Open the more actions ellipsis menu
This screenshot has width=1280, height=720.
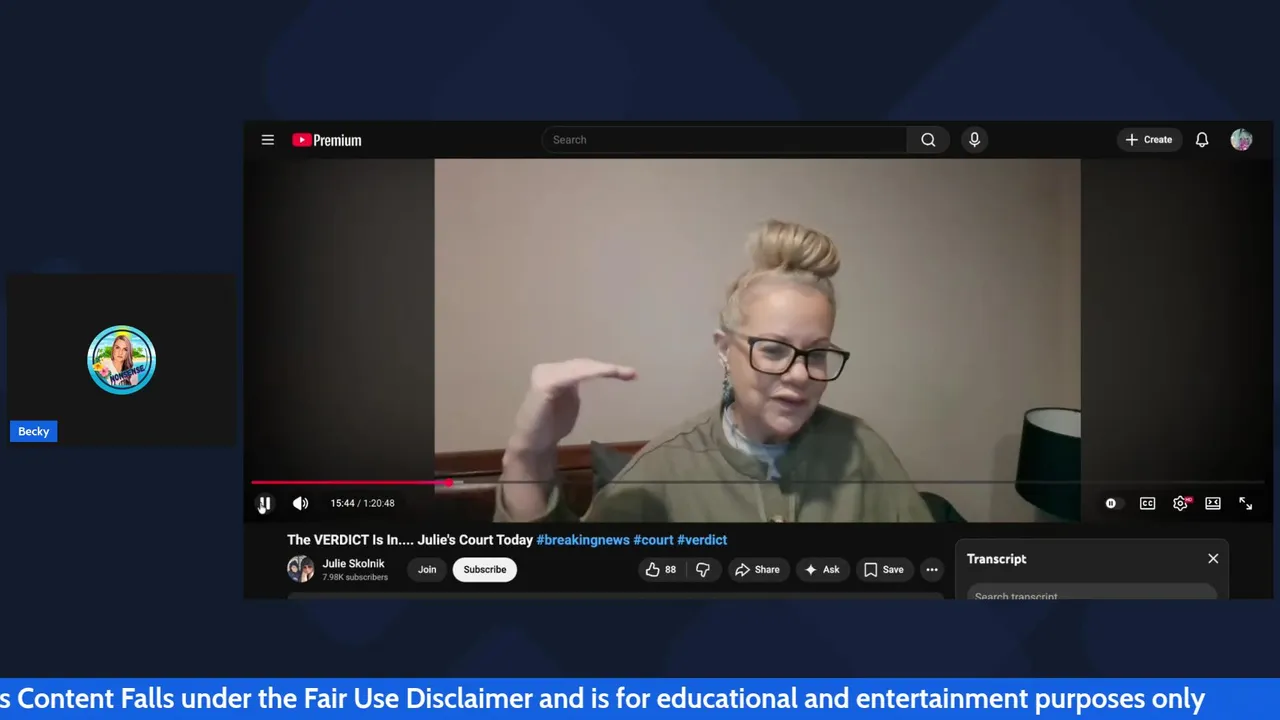(932, 569)
